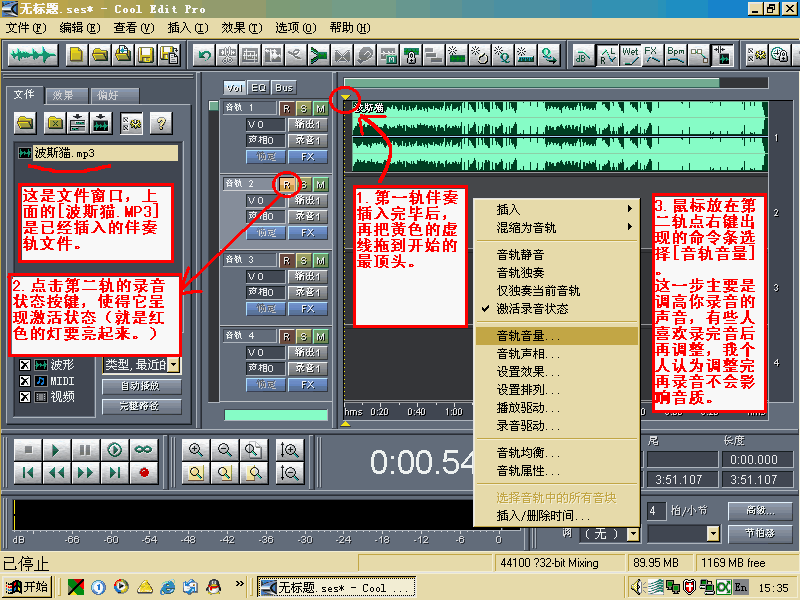Click the undo arrow toolbar icon
The image size is (800, 600).
pos(205,55)
